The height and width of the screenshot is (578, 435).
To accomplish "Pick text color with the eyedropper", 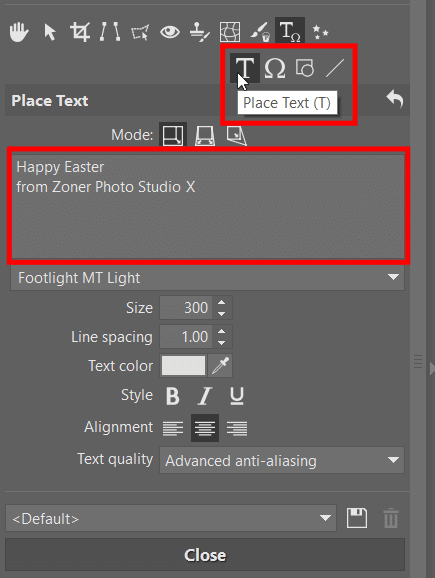I will tap(220, 366).
